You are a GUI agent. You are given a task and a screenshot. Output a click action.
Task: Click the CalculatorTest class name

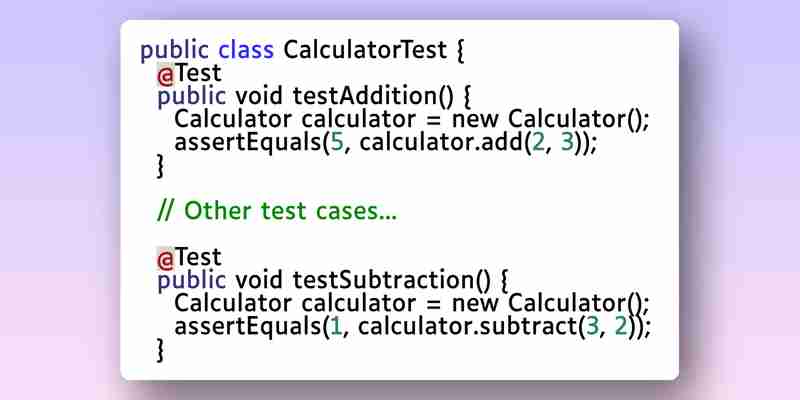pos(365,50)
